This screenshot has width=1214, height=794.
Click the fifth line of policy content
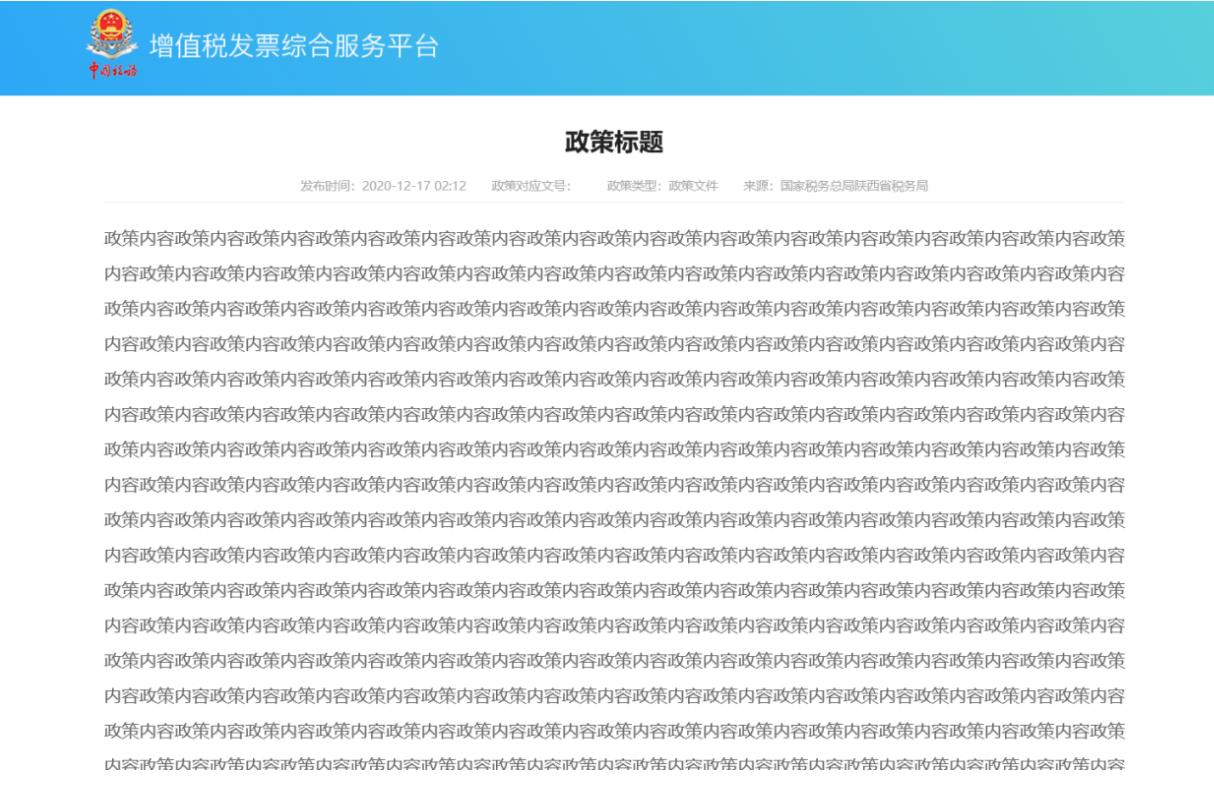tap(614, 379)
